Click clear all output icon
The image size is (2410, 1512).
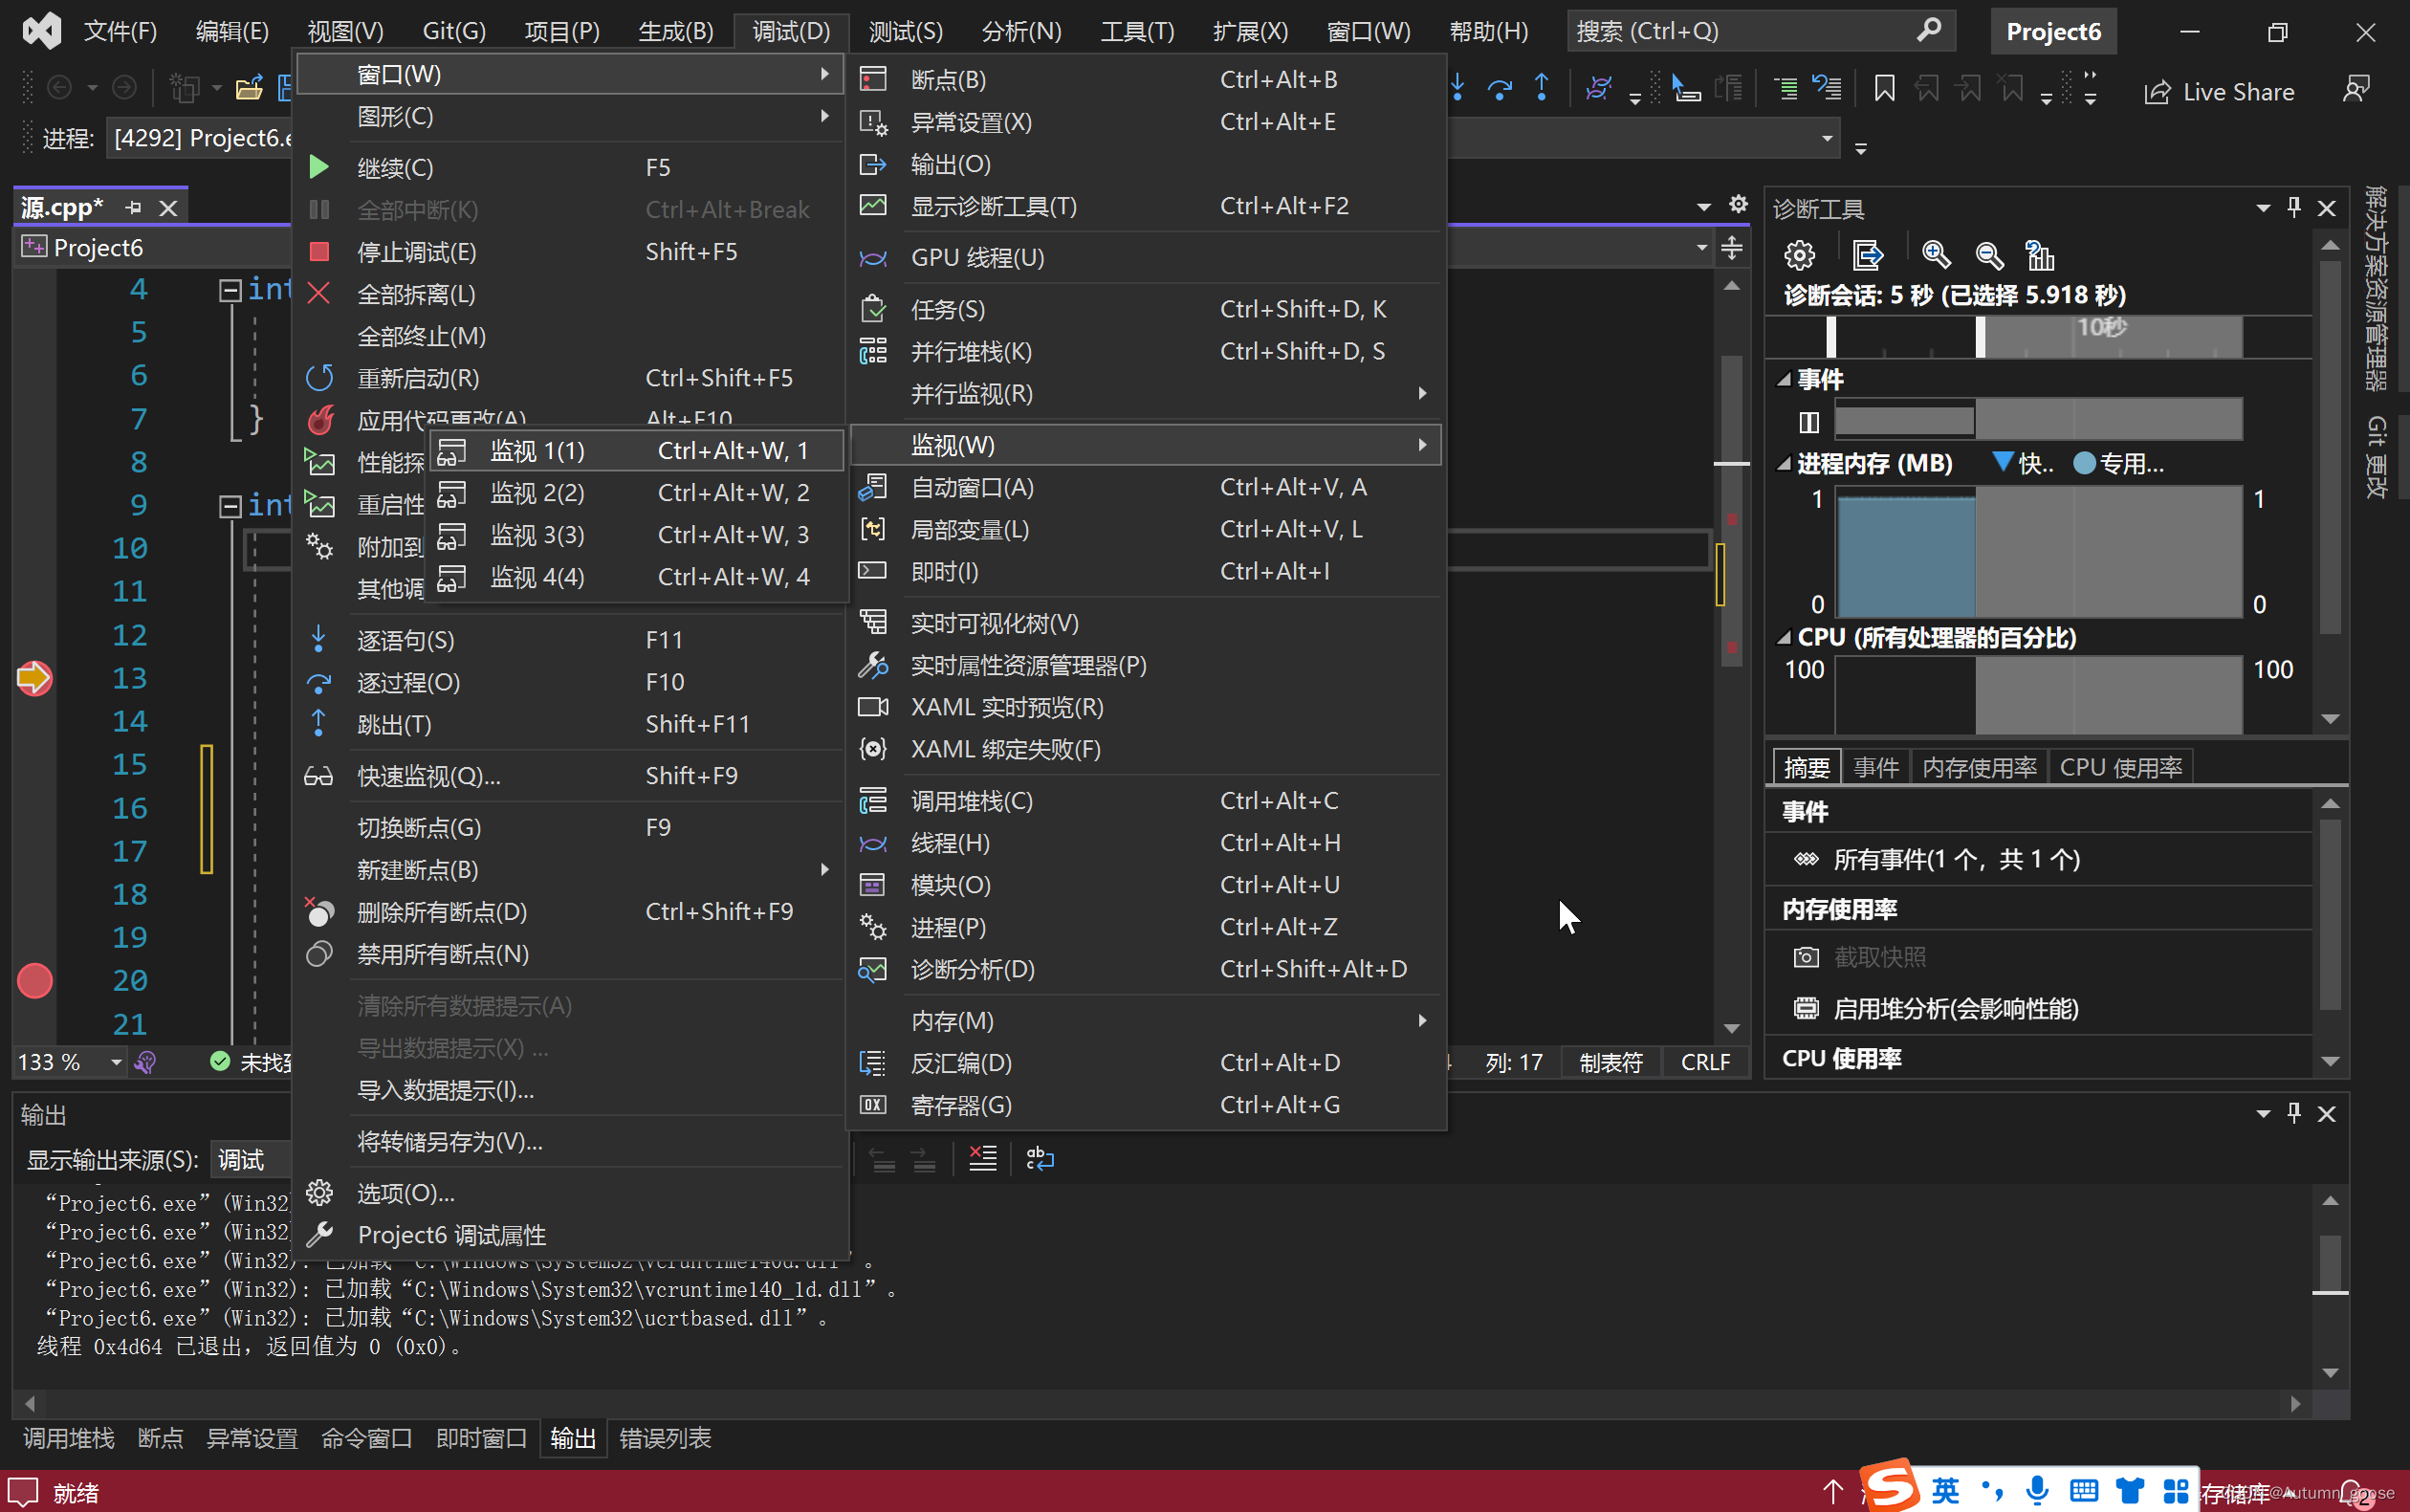click(983, 1159)
